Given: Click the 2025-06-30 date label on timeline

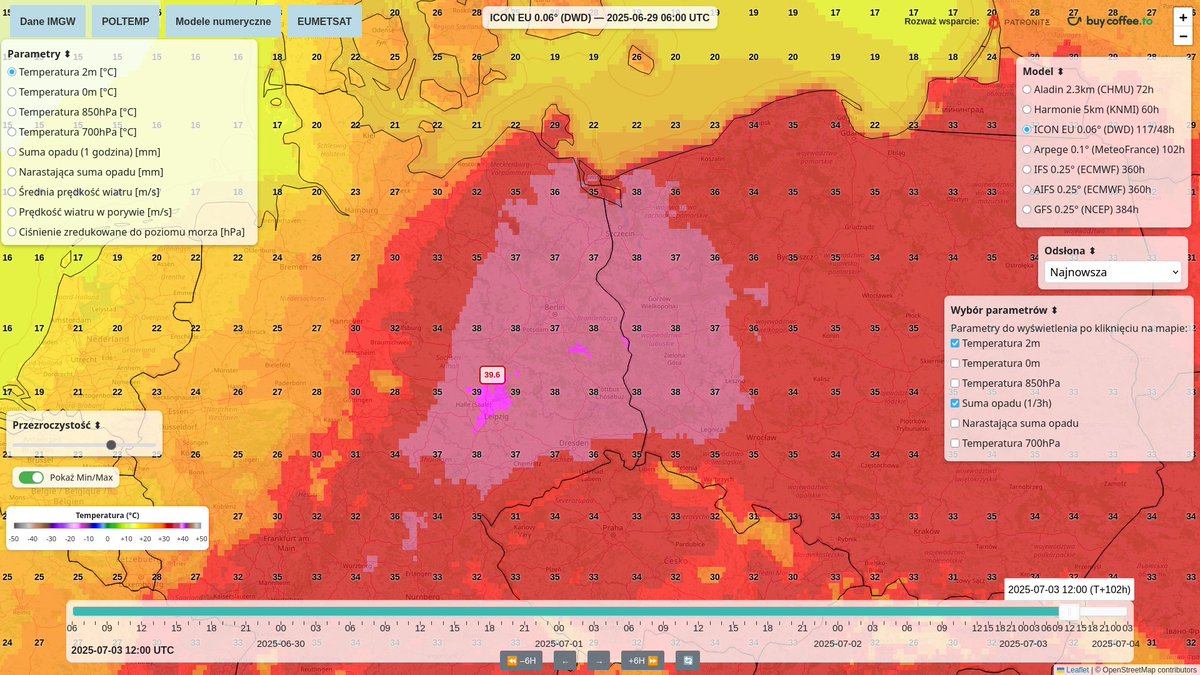Looking at the screenshot, I should [x=281, y=643].
